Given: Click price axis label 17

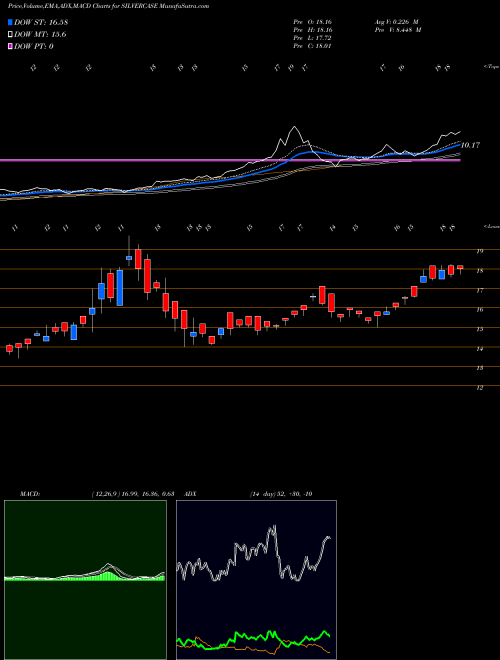Looking at the screenshot, I should pos(479,290).
